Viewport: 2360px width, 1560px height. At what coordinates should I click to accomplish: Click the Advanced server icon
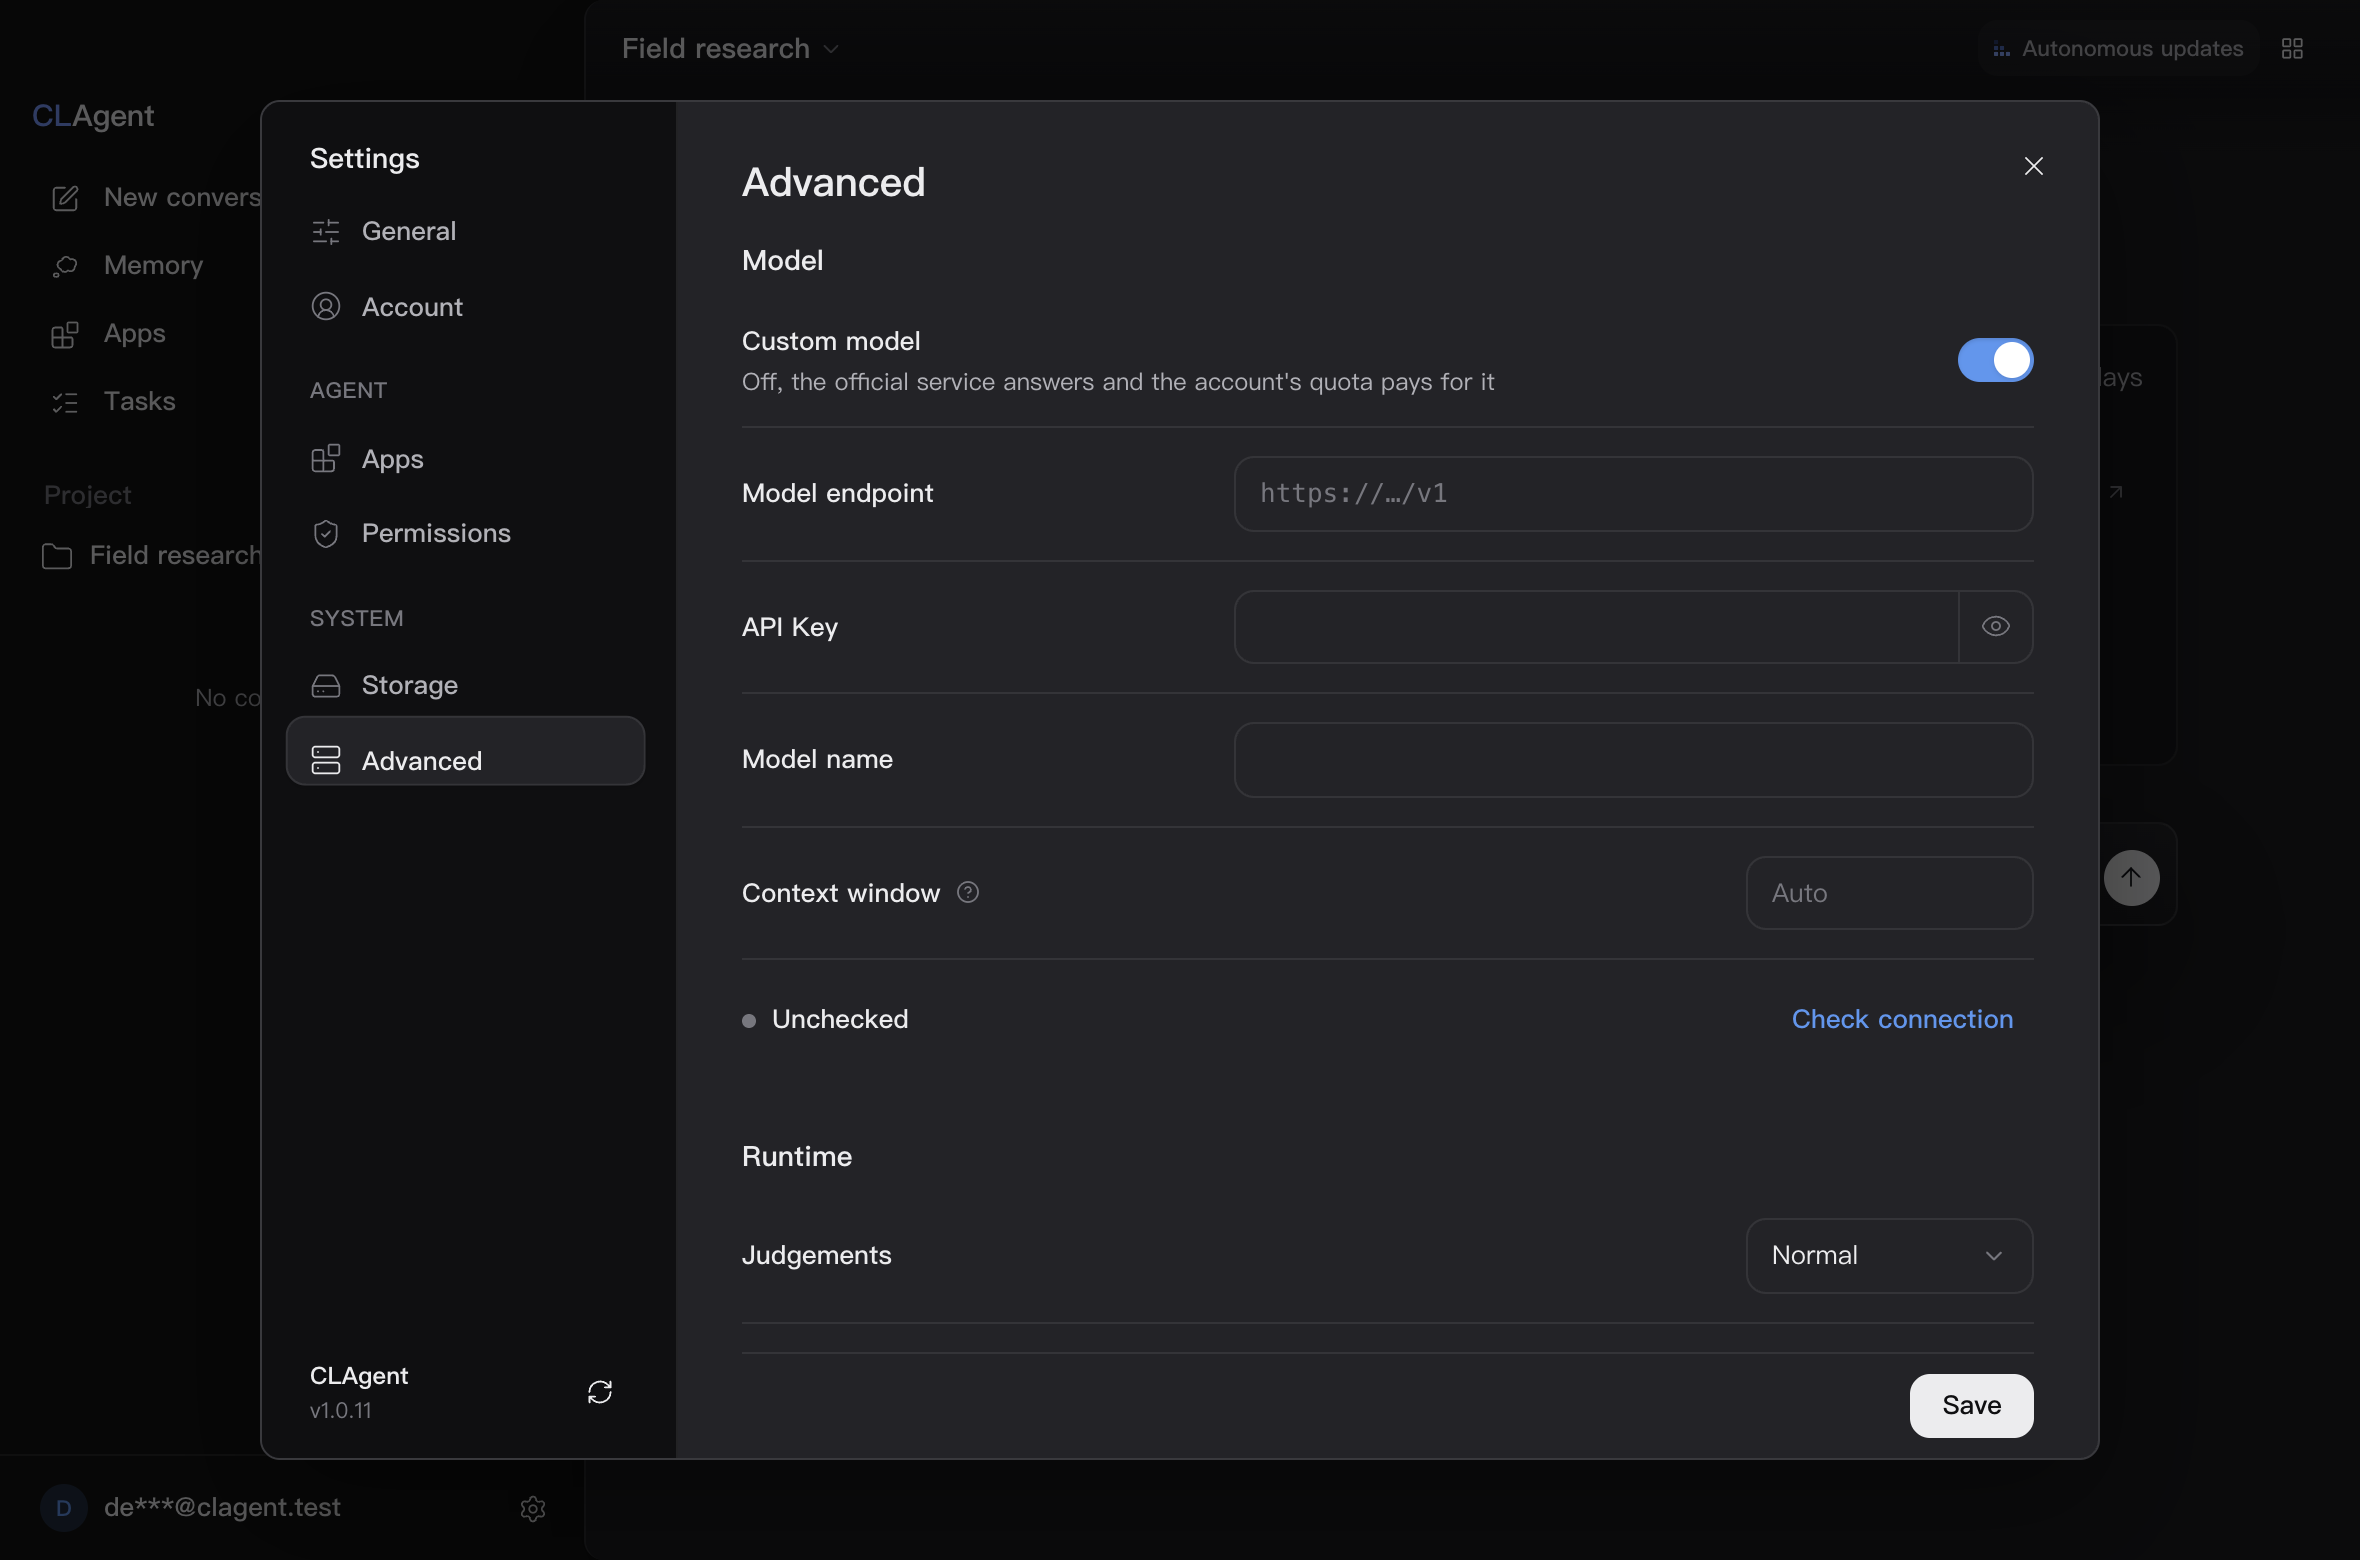click(326, 760)
